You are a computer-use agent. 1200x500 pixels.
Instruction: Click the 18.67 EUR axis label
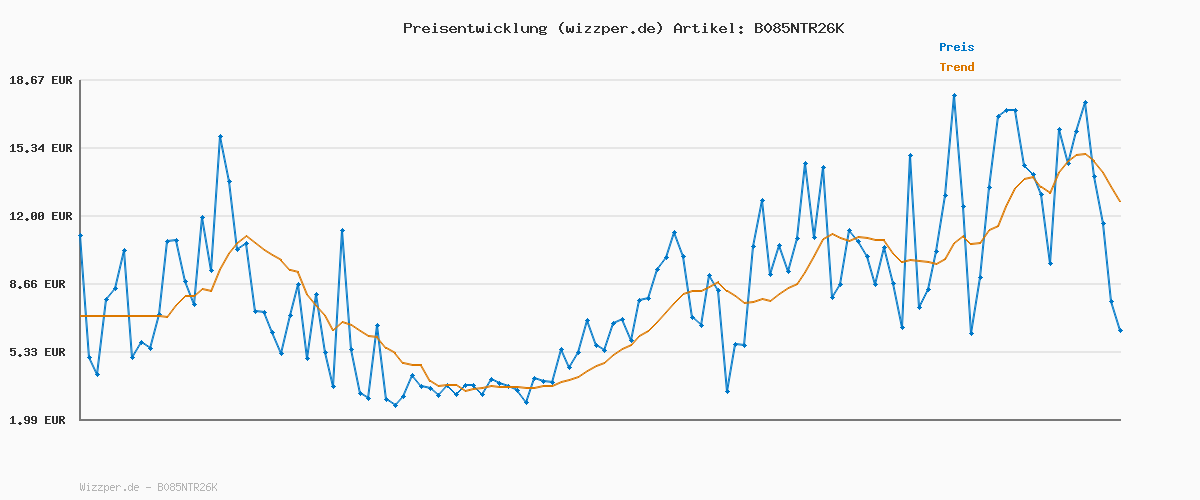[41, 80]
